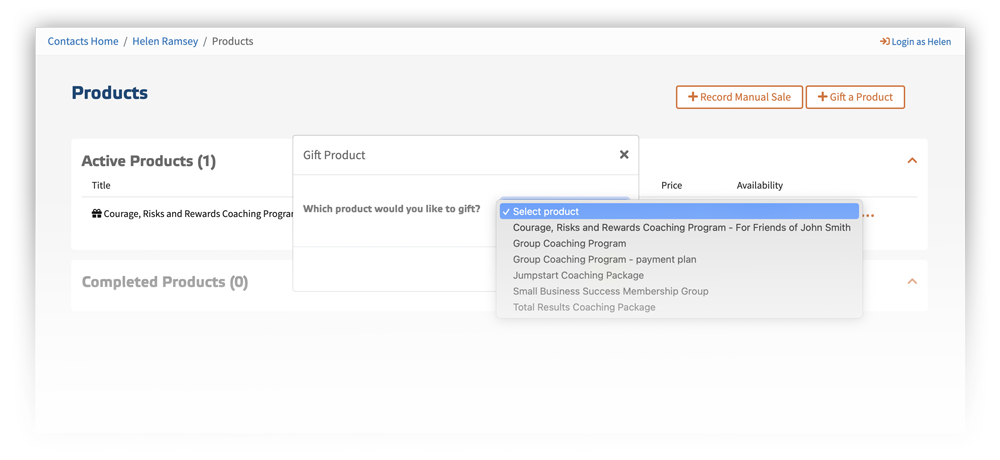Select Group Coaching Program - payment plan
This screenshot has width=1000, height=460.
point(679,259)
